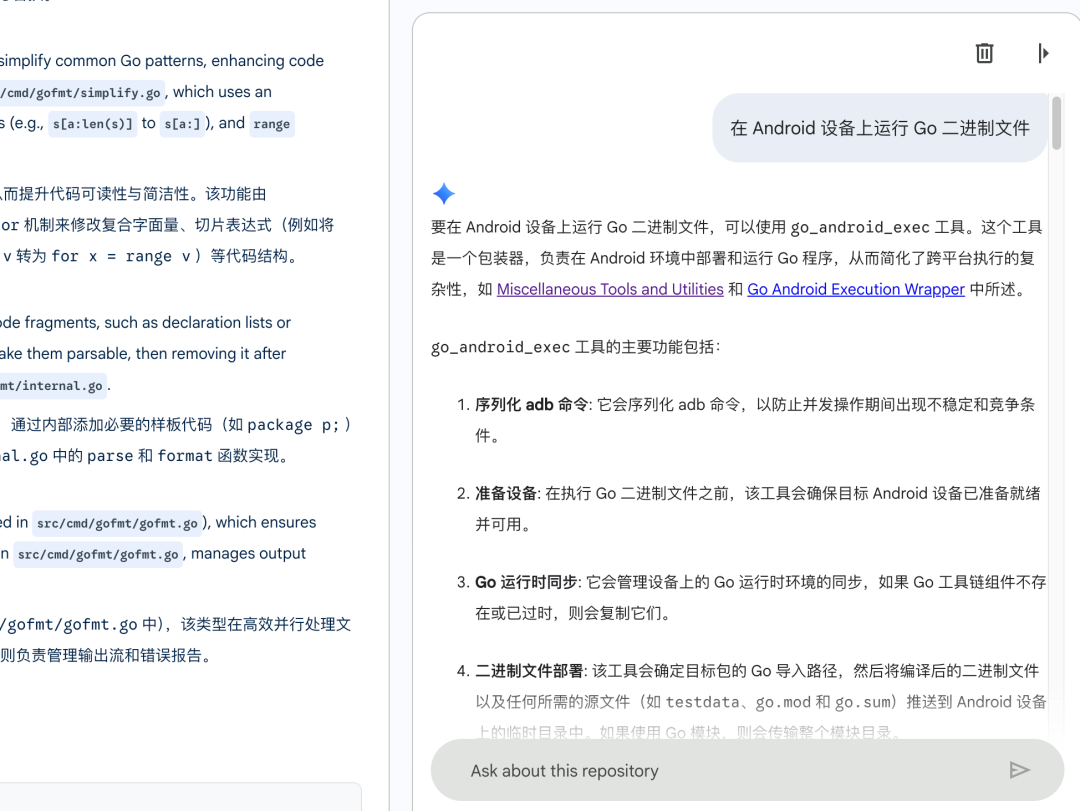Focus the Ask about this repository input field

click(x=700, y=770)
